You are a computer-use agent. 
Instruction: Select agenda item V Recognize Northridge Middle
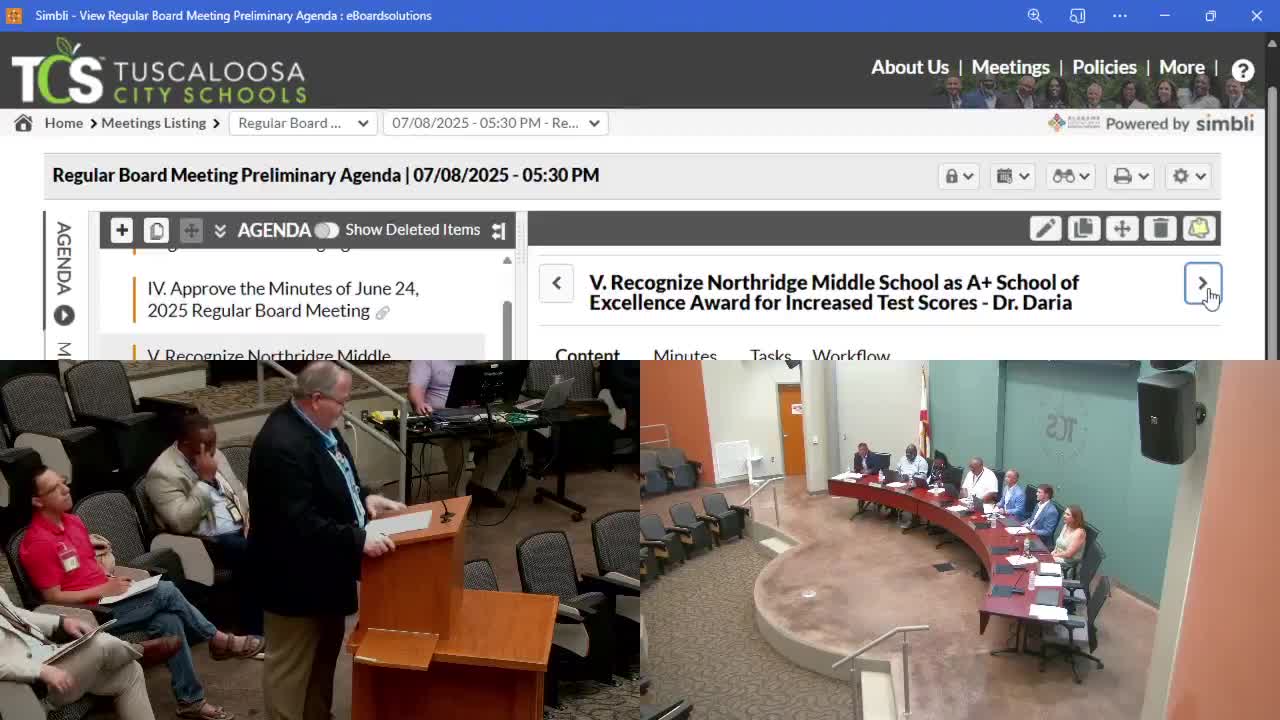coord(269,353)
